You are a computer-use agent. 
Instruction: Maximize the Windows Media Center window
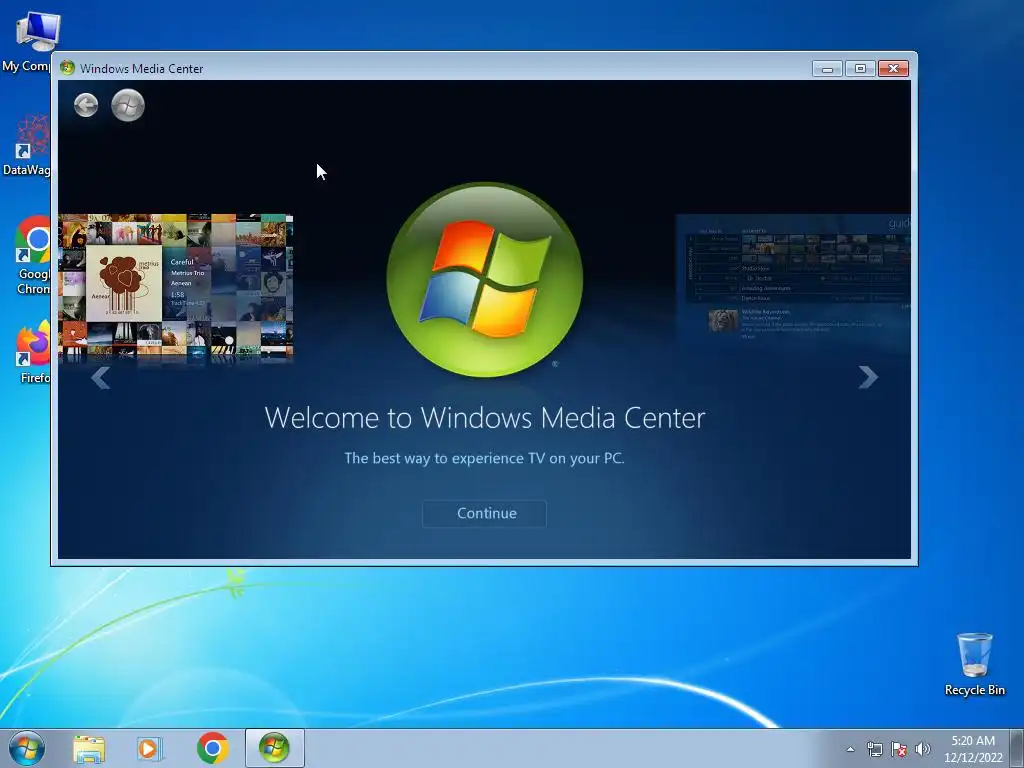(x=860, y=69)
